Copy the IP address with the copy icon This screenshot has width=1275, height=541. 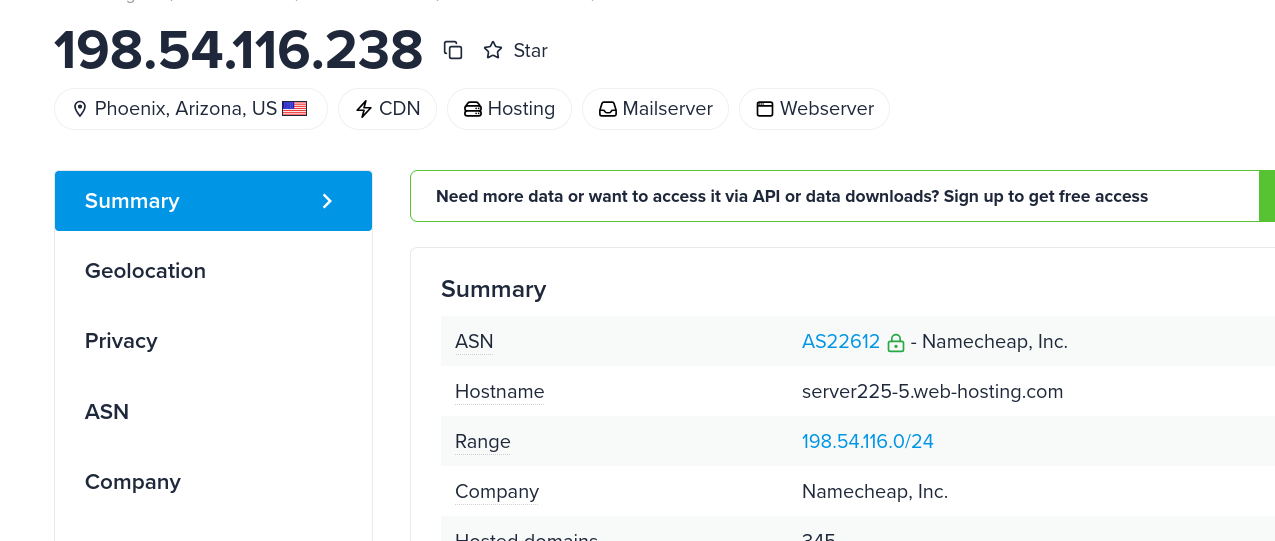[x=453, y=50]
